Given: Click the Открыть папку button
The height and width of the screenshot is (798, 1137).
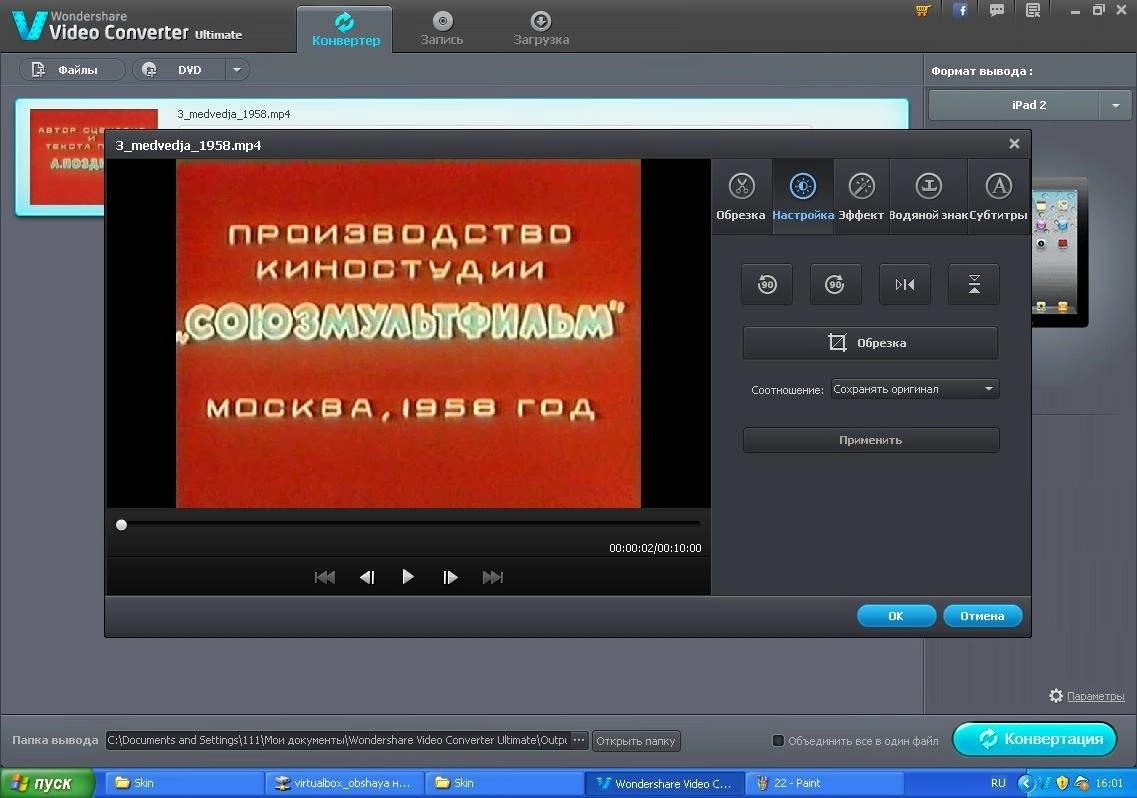Looking at the screenshot, I should [636, 741].
